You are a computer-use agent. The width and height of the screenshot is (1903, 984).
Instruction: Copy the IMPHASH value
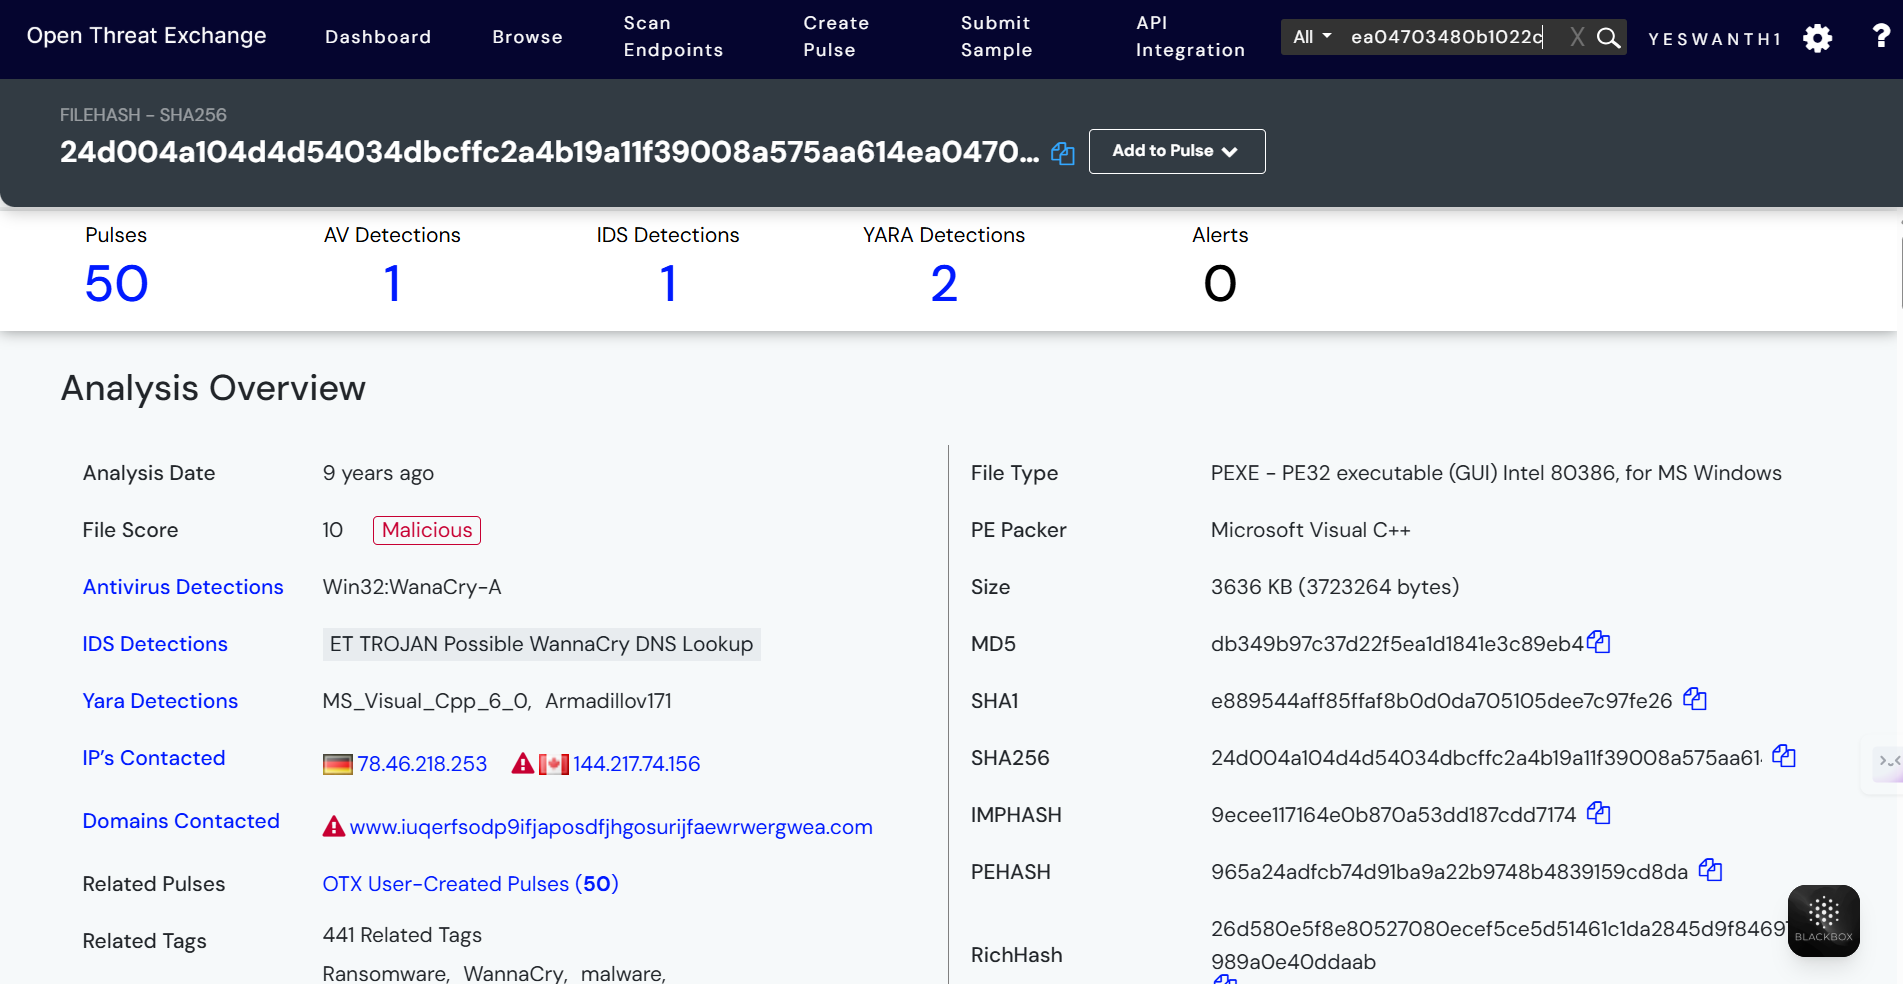coord(1598,813)
